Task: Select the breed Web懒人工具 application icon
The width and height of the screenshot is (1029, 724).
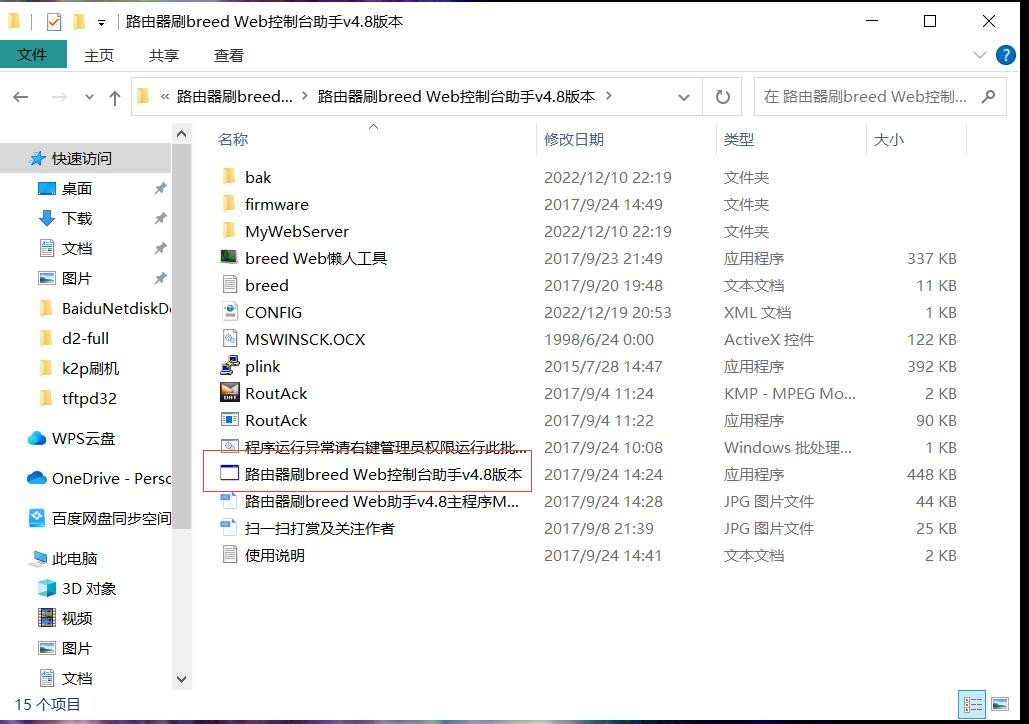Action: tap(229, 258)
